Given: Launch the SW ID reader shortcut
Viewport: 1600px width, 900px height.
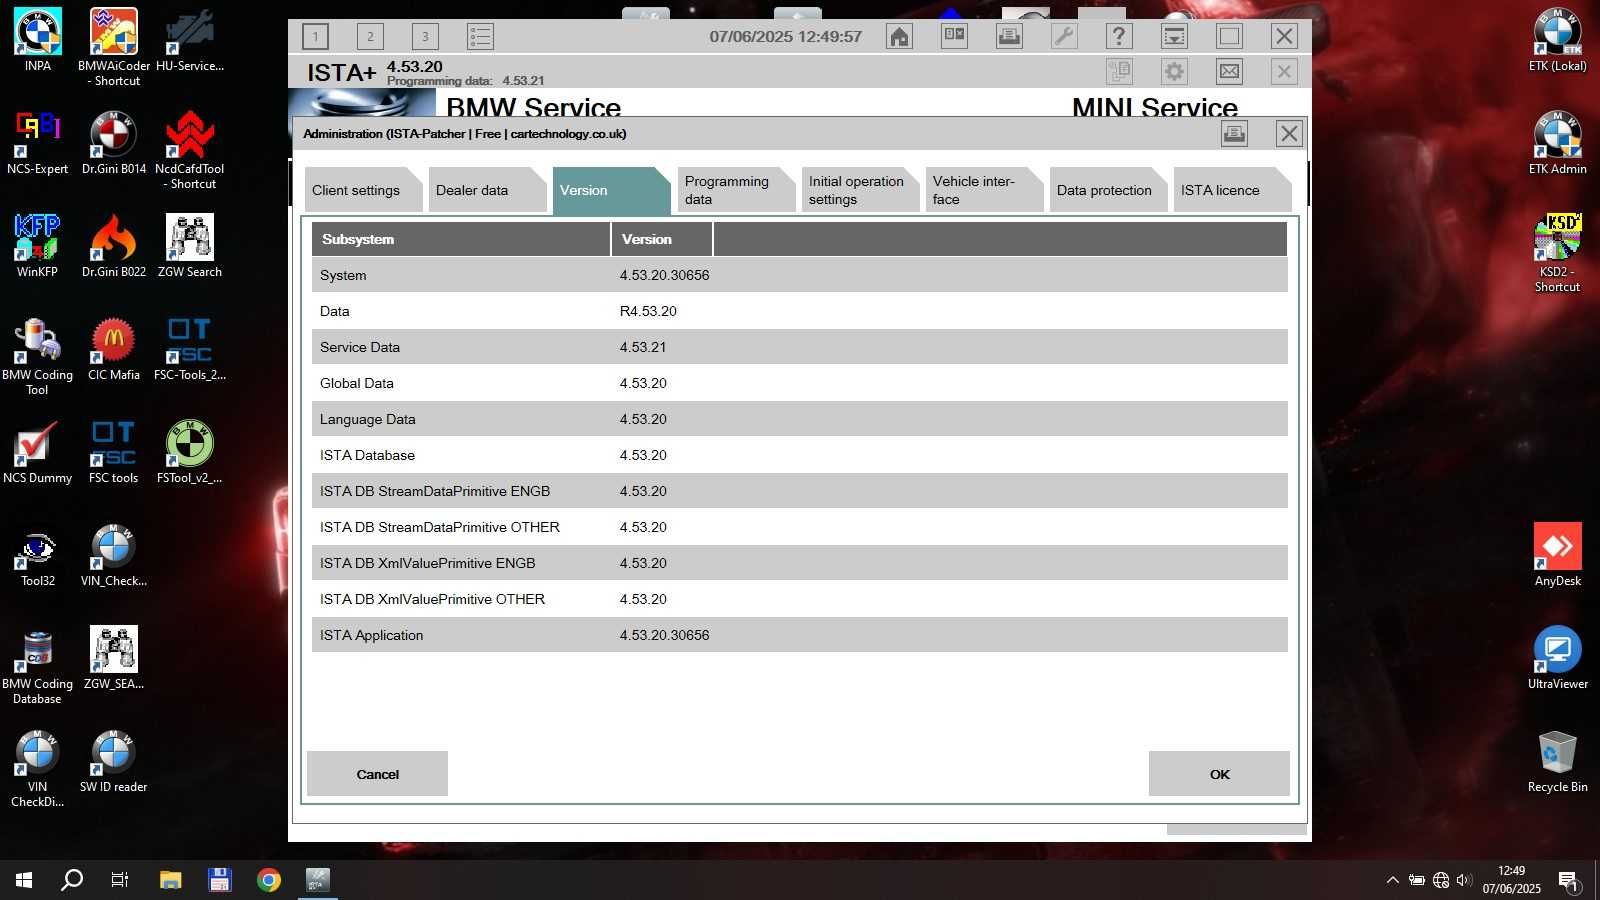Looking at the screenshot, I should pyautogui.click(x=114, y=761).
